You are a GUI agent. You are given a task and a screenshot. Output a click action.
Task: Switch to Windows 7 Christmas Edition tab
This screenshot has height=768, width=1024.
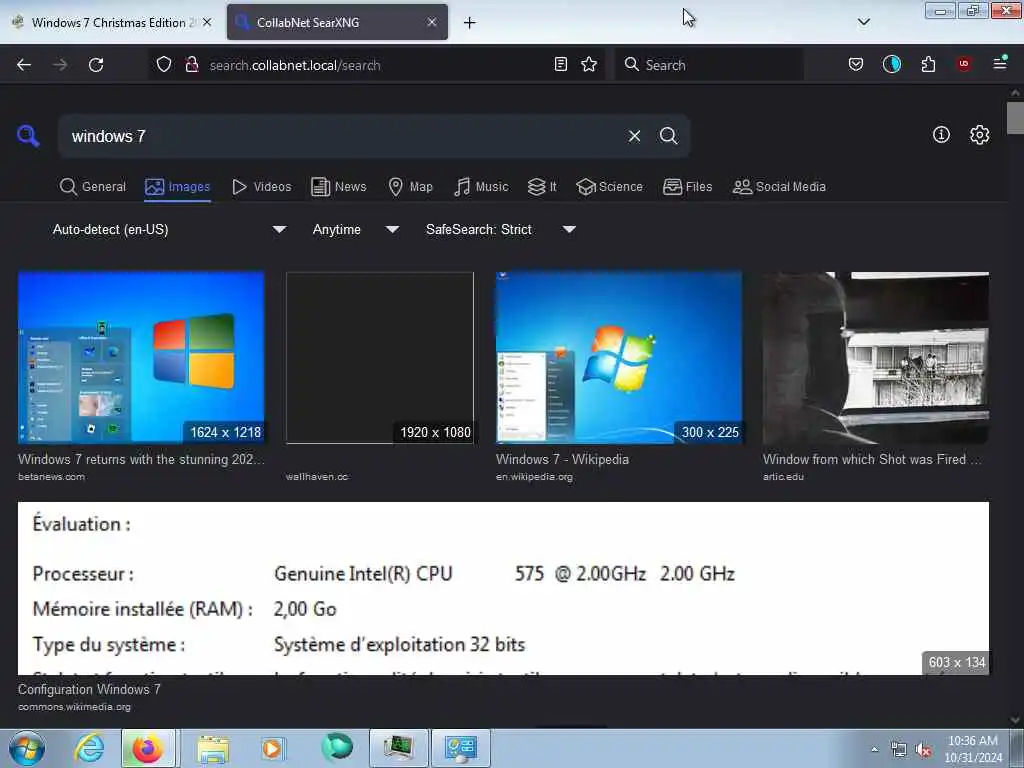pos(112,22)
